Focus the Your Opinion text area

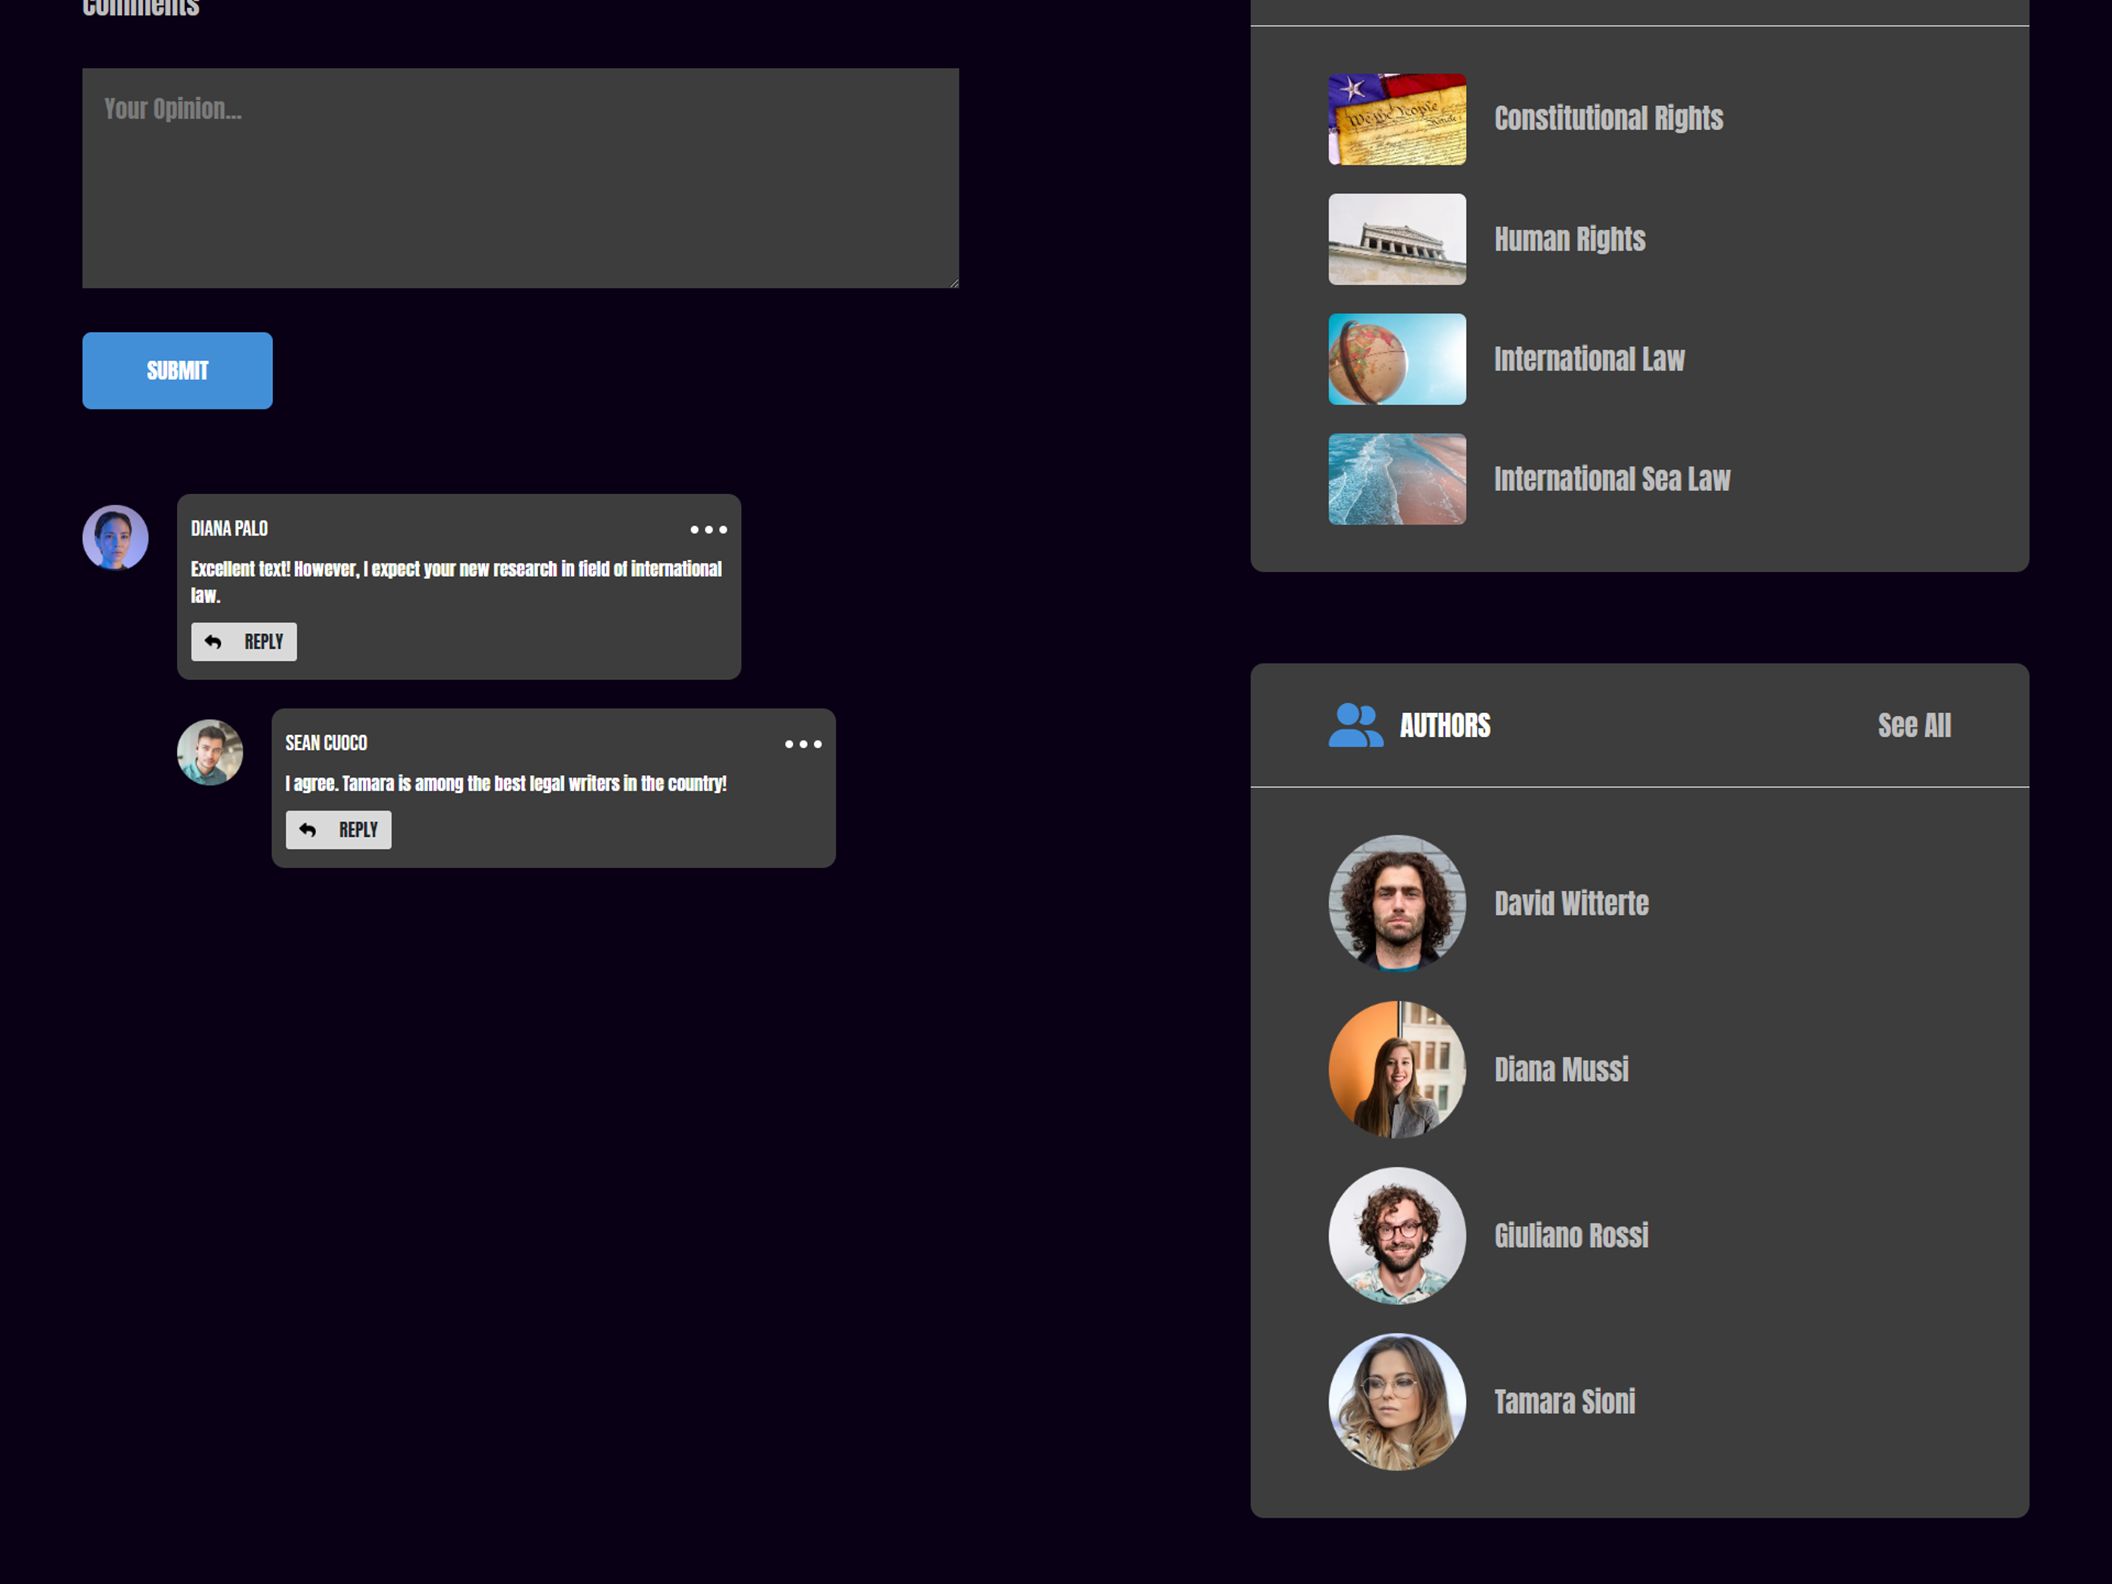click(520, 178)
